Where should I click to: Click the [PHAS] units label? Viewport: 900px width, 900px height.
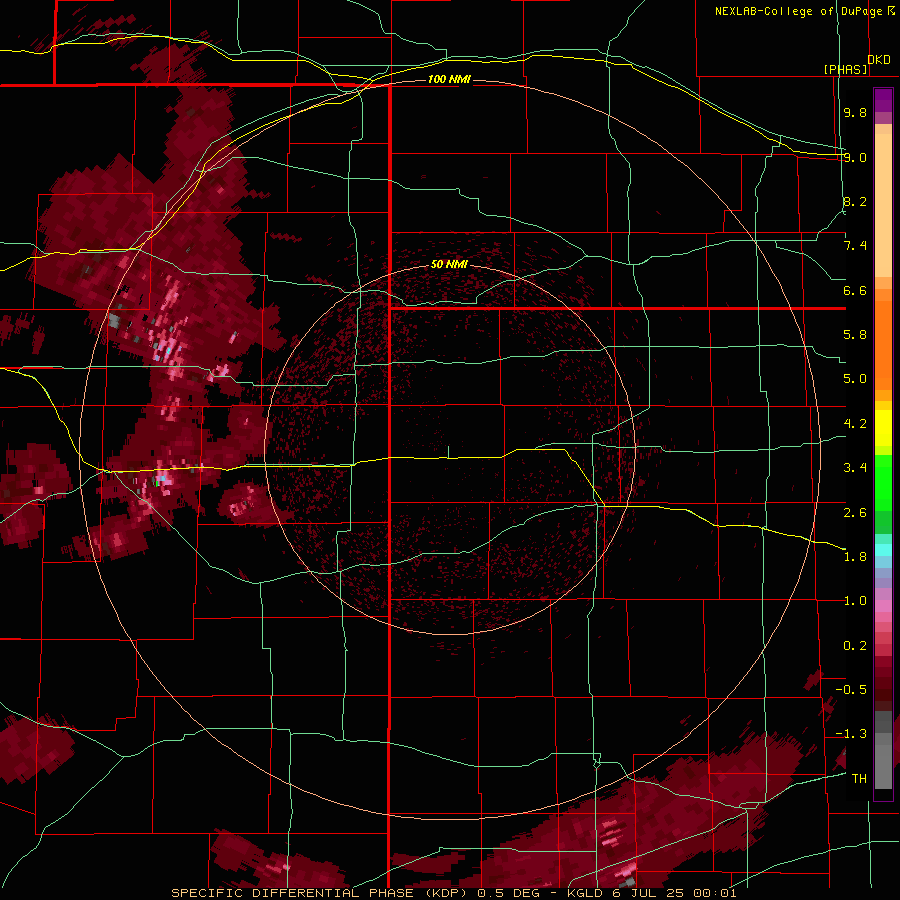pos(845,69)
